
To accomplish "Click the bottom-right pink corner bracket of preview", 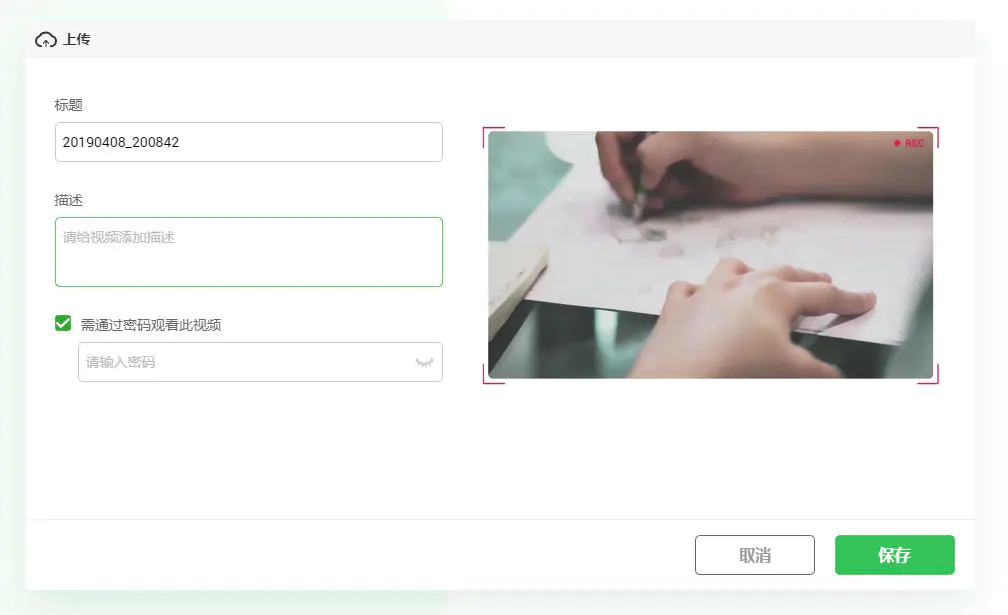I will [x=928, y=374].
